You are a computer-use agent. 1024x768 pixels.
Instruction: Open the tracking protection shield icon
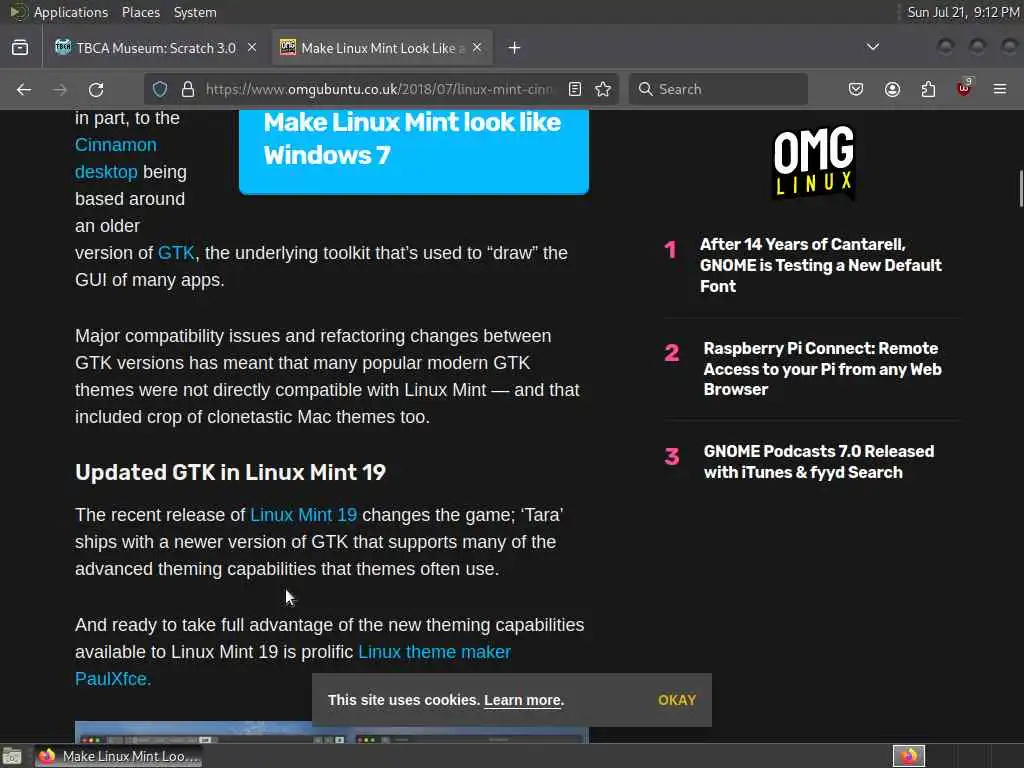[160, 89]
